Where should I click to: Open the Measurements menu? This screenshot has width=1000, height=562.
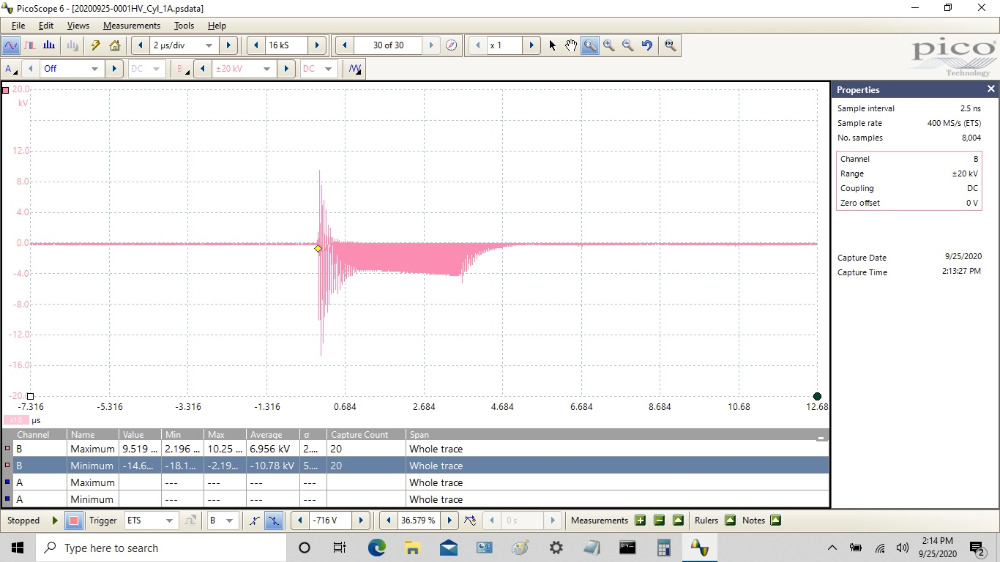click(x=131, y=25)
